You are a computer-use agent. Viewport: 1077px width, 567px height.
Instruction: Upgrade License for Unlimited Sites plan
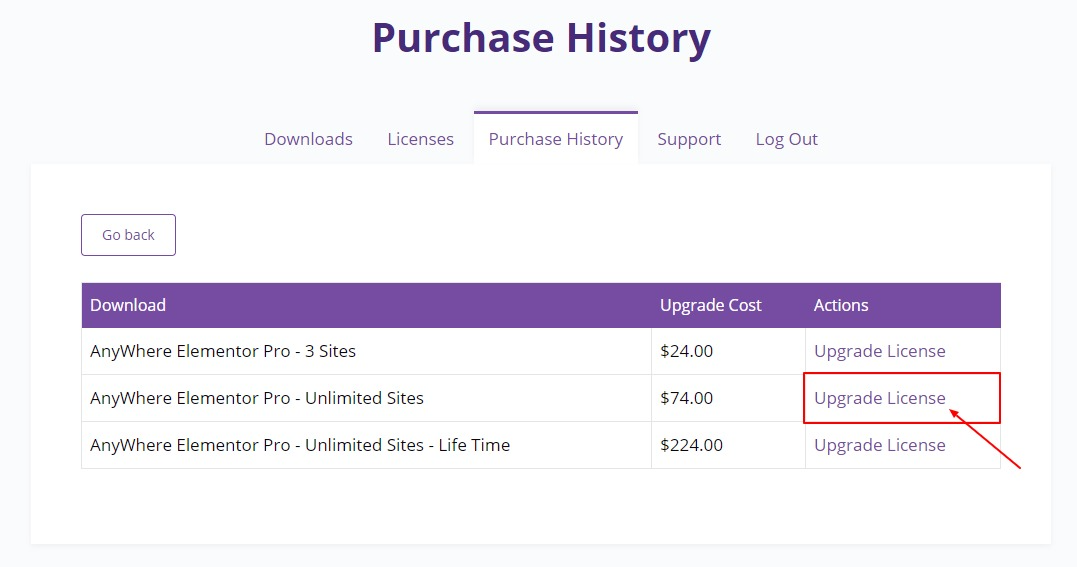880,398
